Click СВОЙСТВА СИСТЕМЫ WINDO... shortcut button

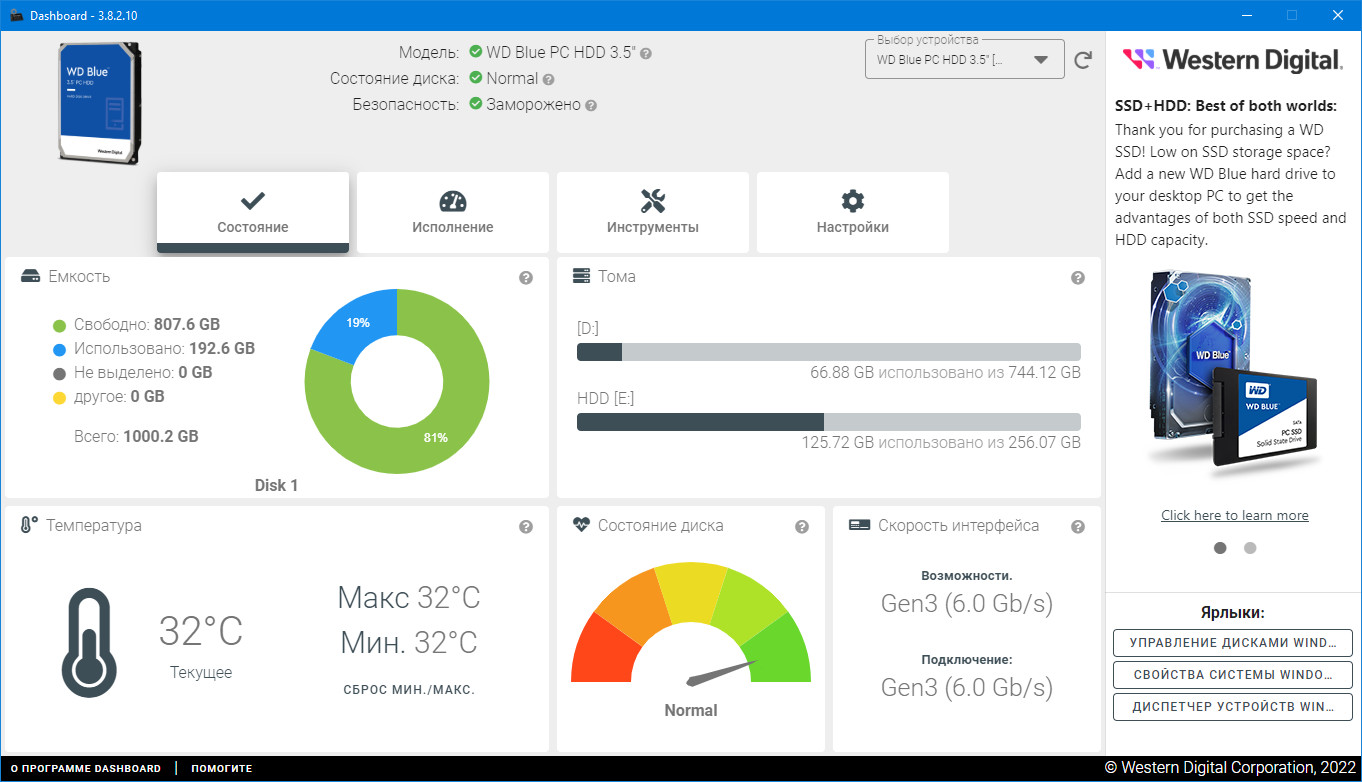coord(1233,675)
